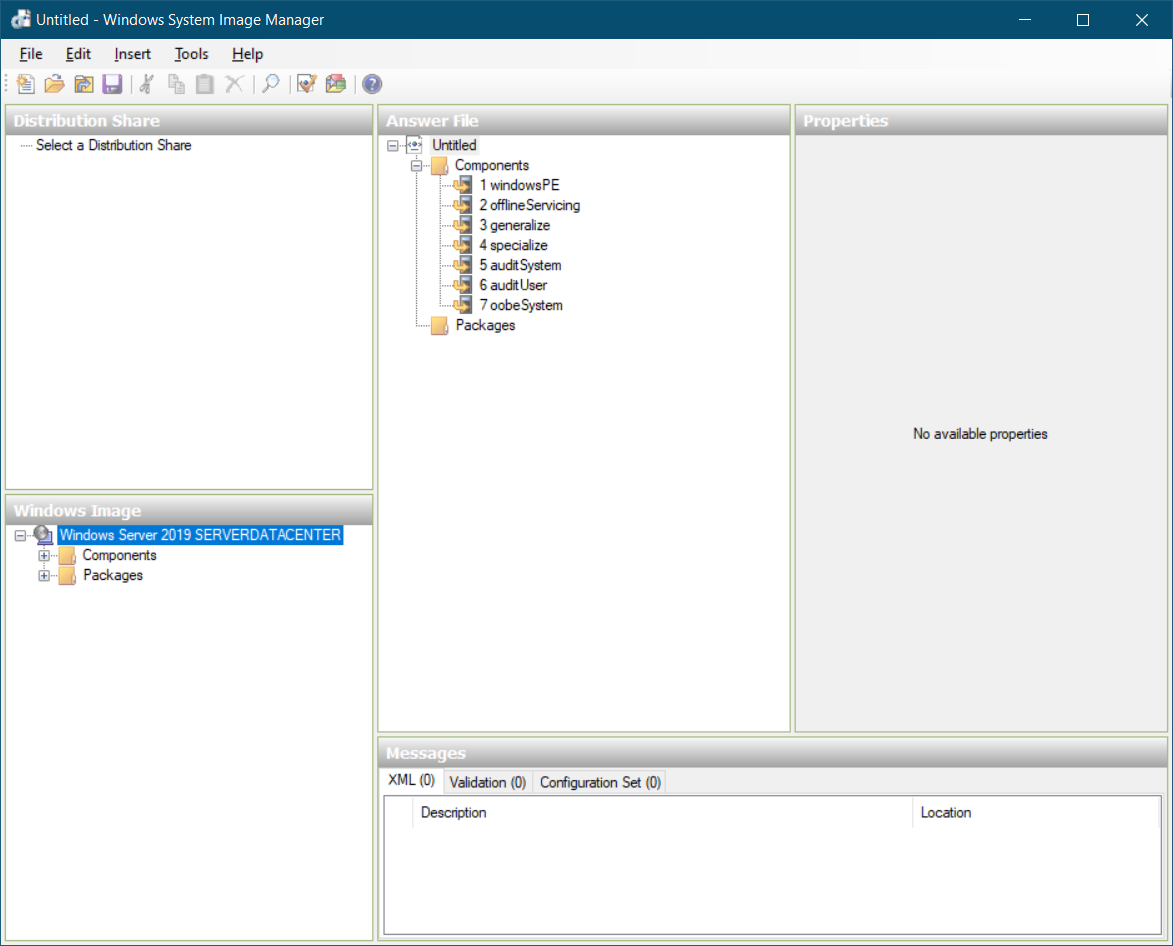Maximize the Windows System Image Manager window
Viewport: 1173px width, 946px height.
pyautogui.click(x=1082, y=19)
